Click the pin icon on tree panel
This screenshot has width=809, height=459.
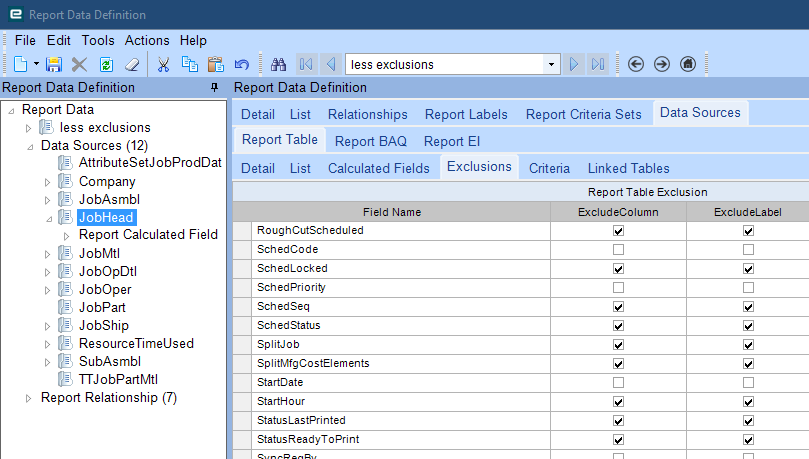[215, 88]
